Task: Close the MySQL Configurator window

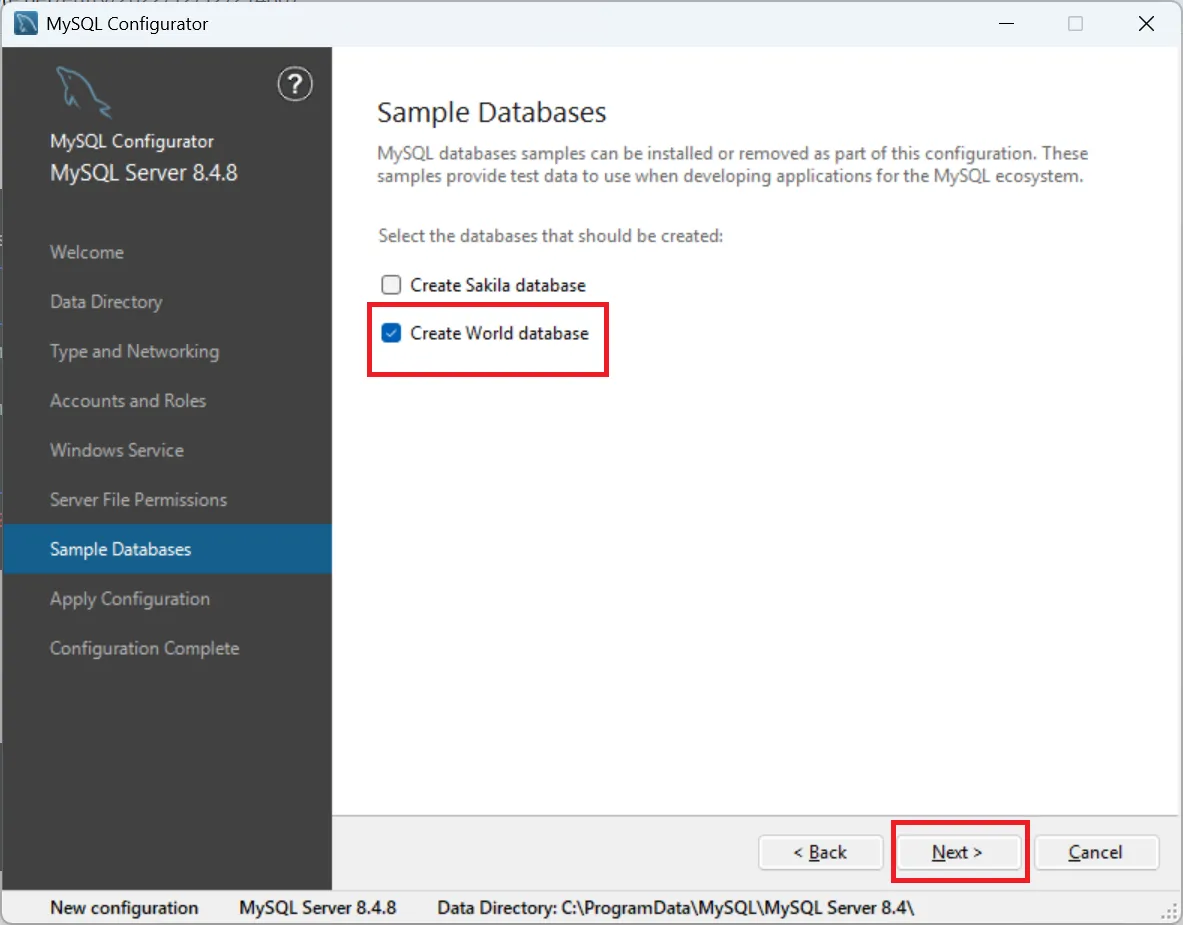Action: click(x=1146, y=23)
